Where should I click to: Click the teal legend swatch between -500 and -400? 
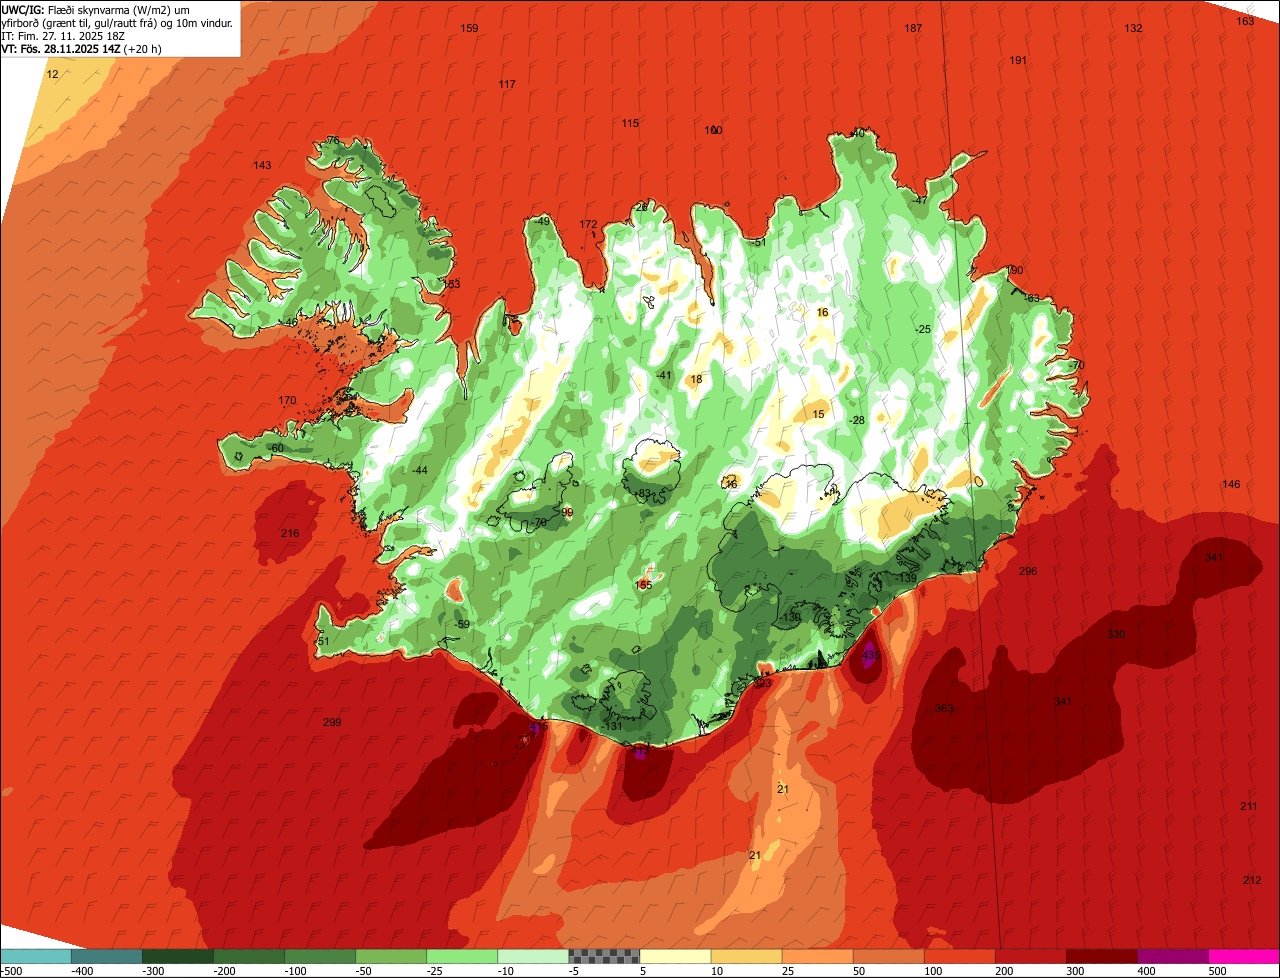(35, 956)
